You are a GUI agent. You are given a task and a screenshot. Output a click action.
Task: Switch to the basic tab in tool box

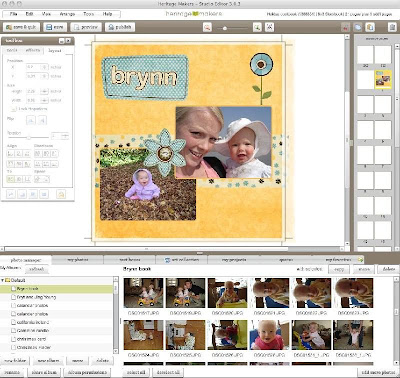(12, 50)
